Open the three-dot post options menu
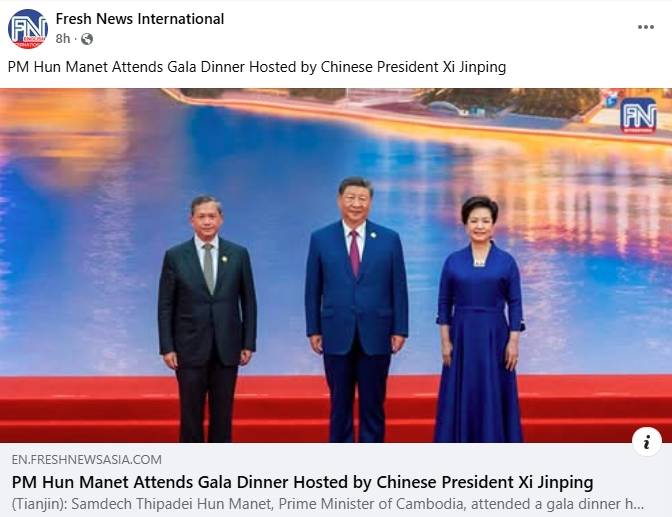This screenshot has height=517, width=672. (645, 27)
